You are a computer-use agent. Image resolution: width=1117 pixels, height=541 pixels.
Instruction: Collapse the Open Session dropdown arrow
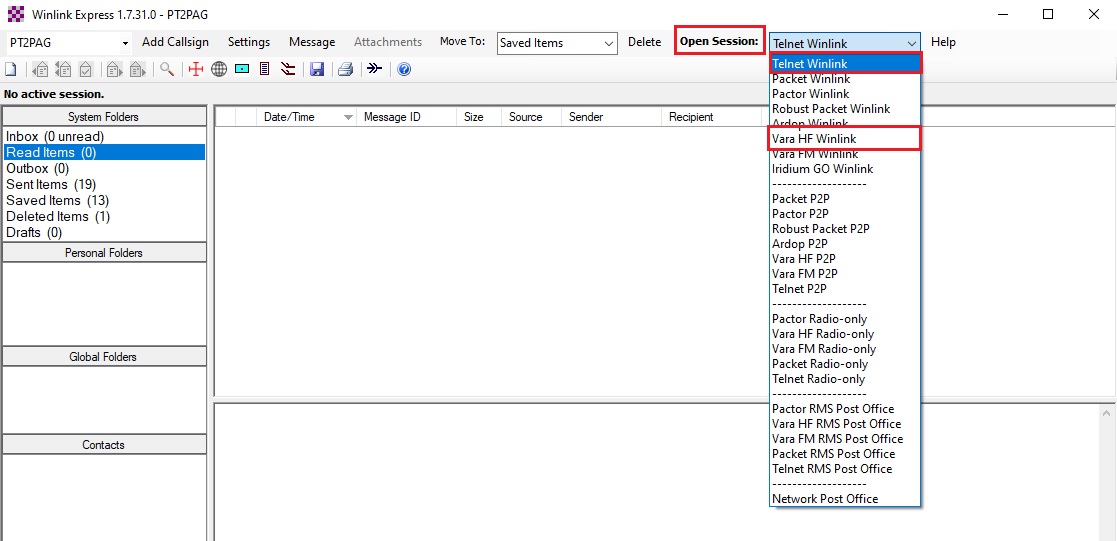pos(911,43)
